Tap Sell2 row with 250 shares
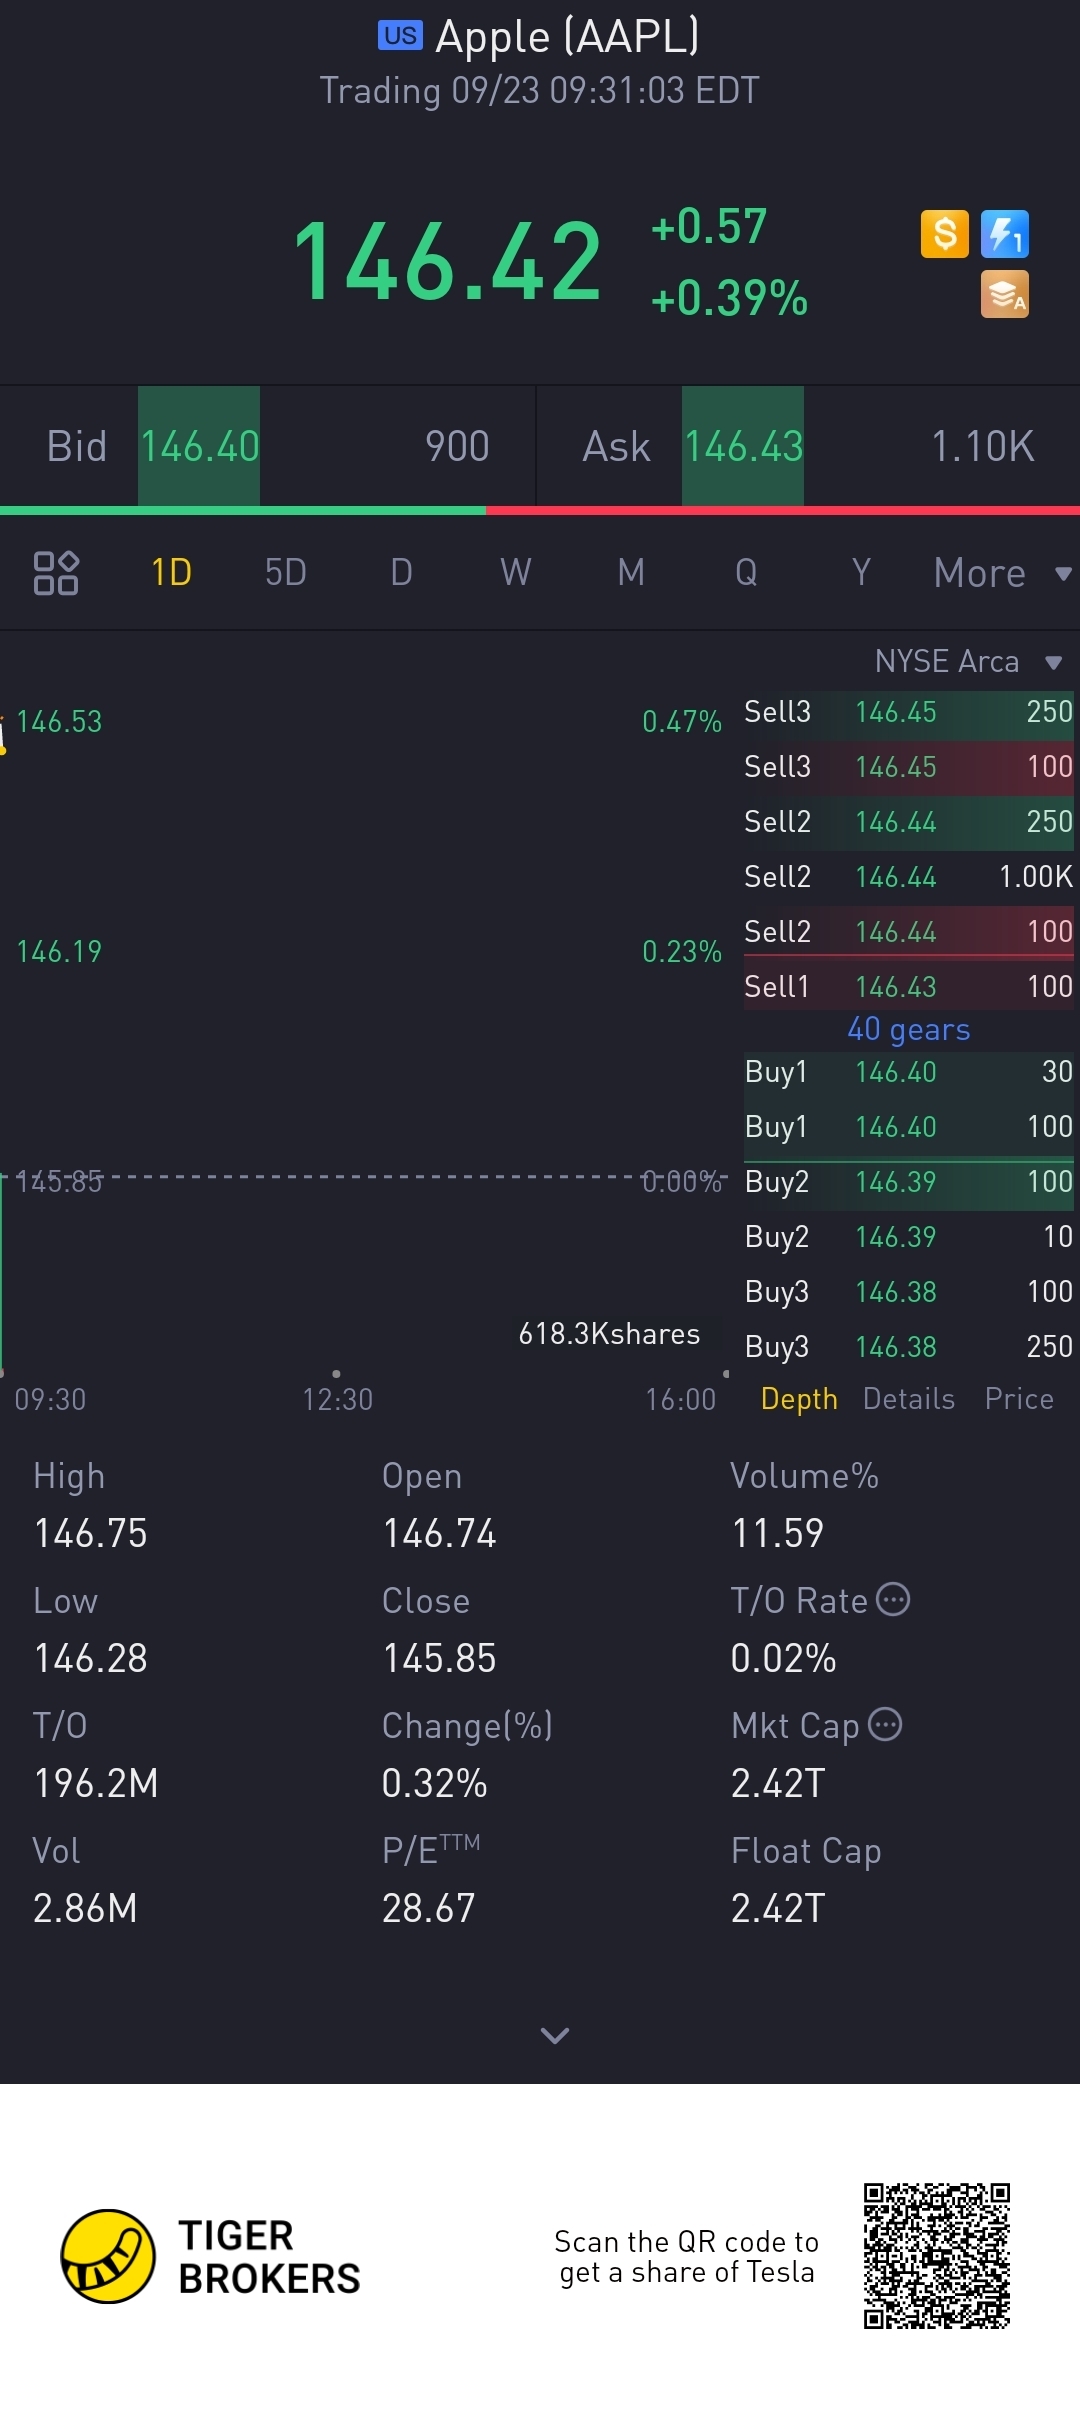This screenshot has height=2429, width=1080. (x=908, y=822)
